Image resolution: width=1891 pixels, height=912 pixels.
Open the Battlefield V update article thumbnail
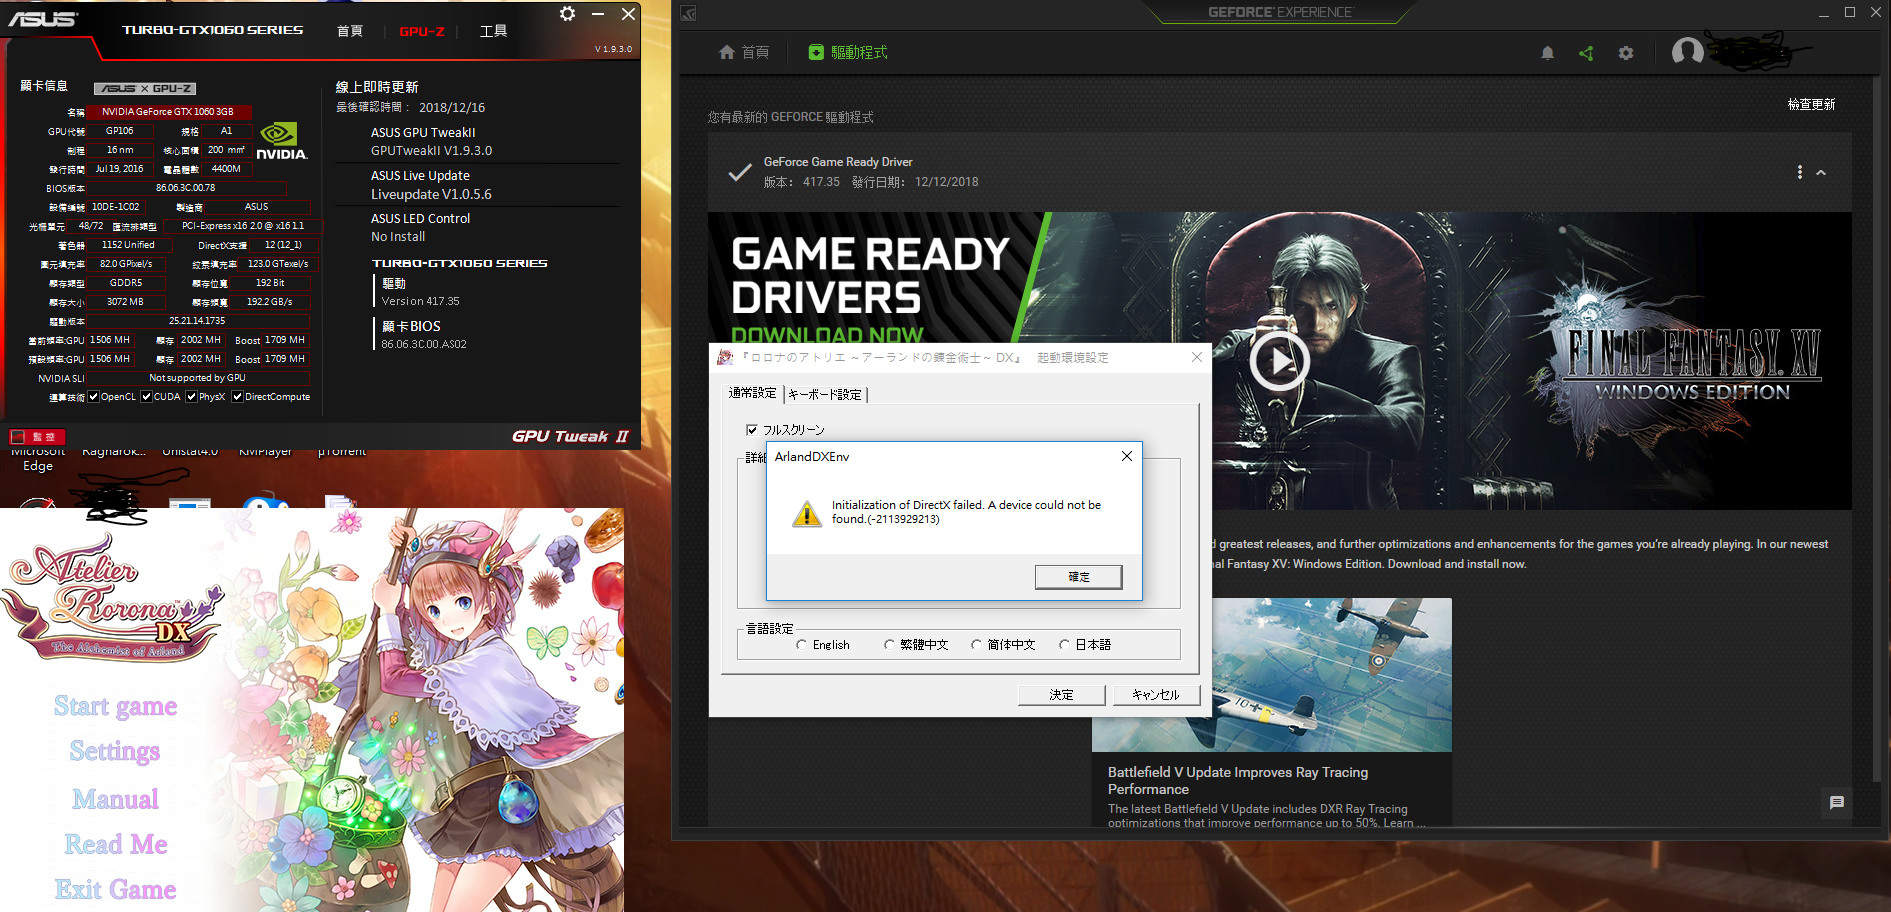click(1271, 675)
